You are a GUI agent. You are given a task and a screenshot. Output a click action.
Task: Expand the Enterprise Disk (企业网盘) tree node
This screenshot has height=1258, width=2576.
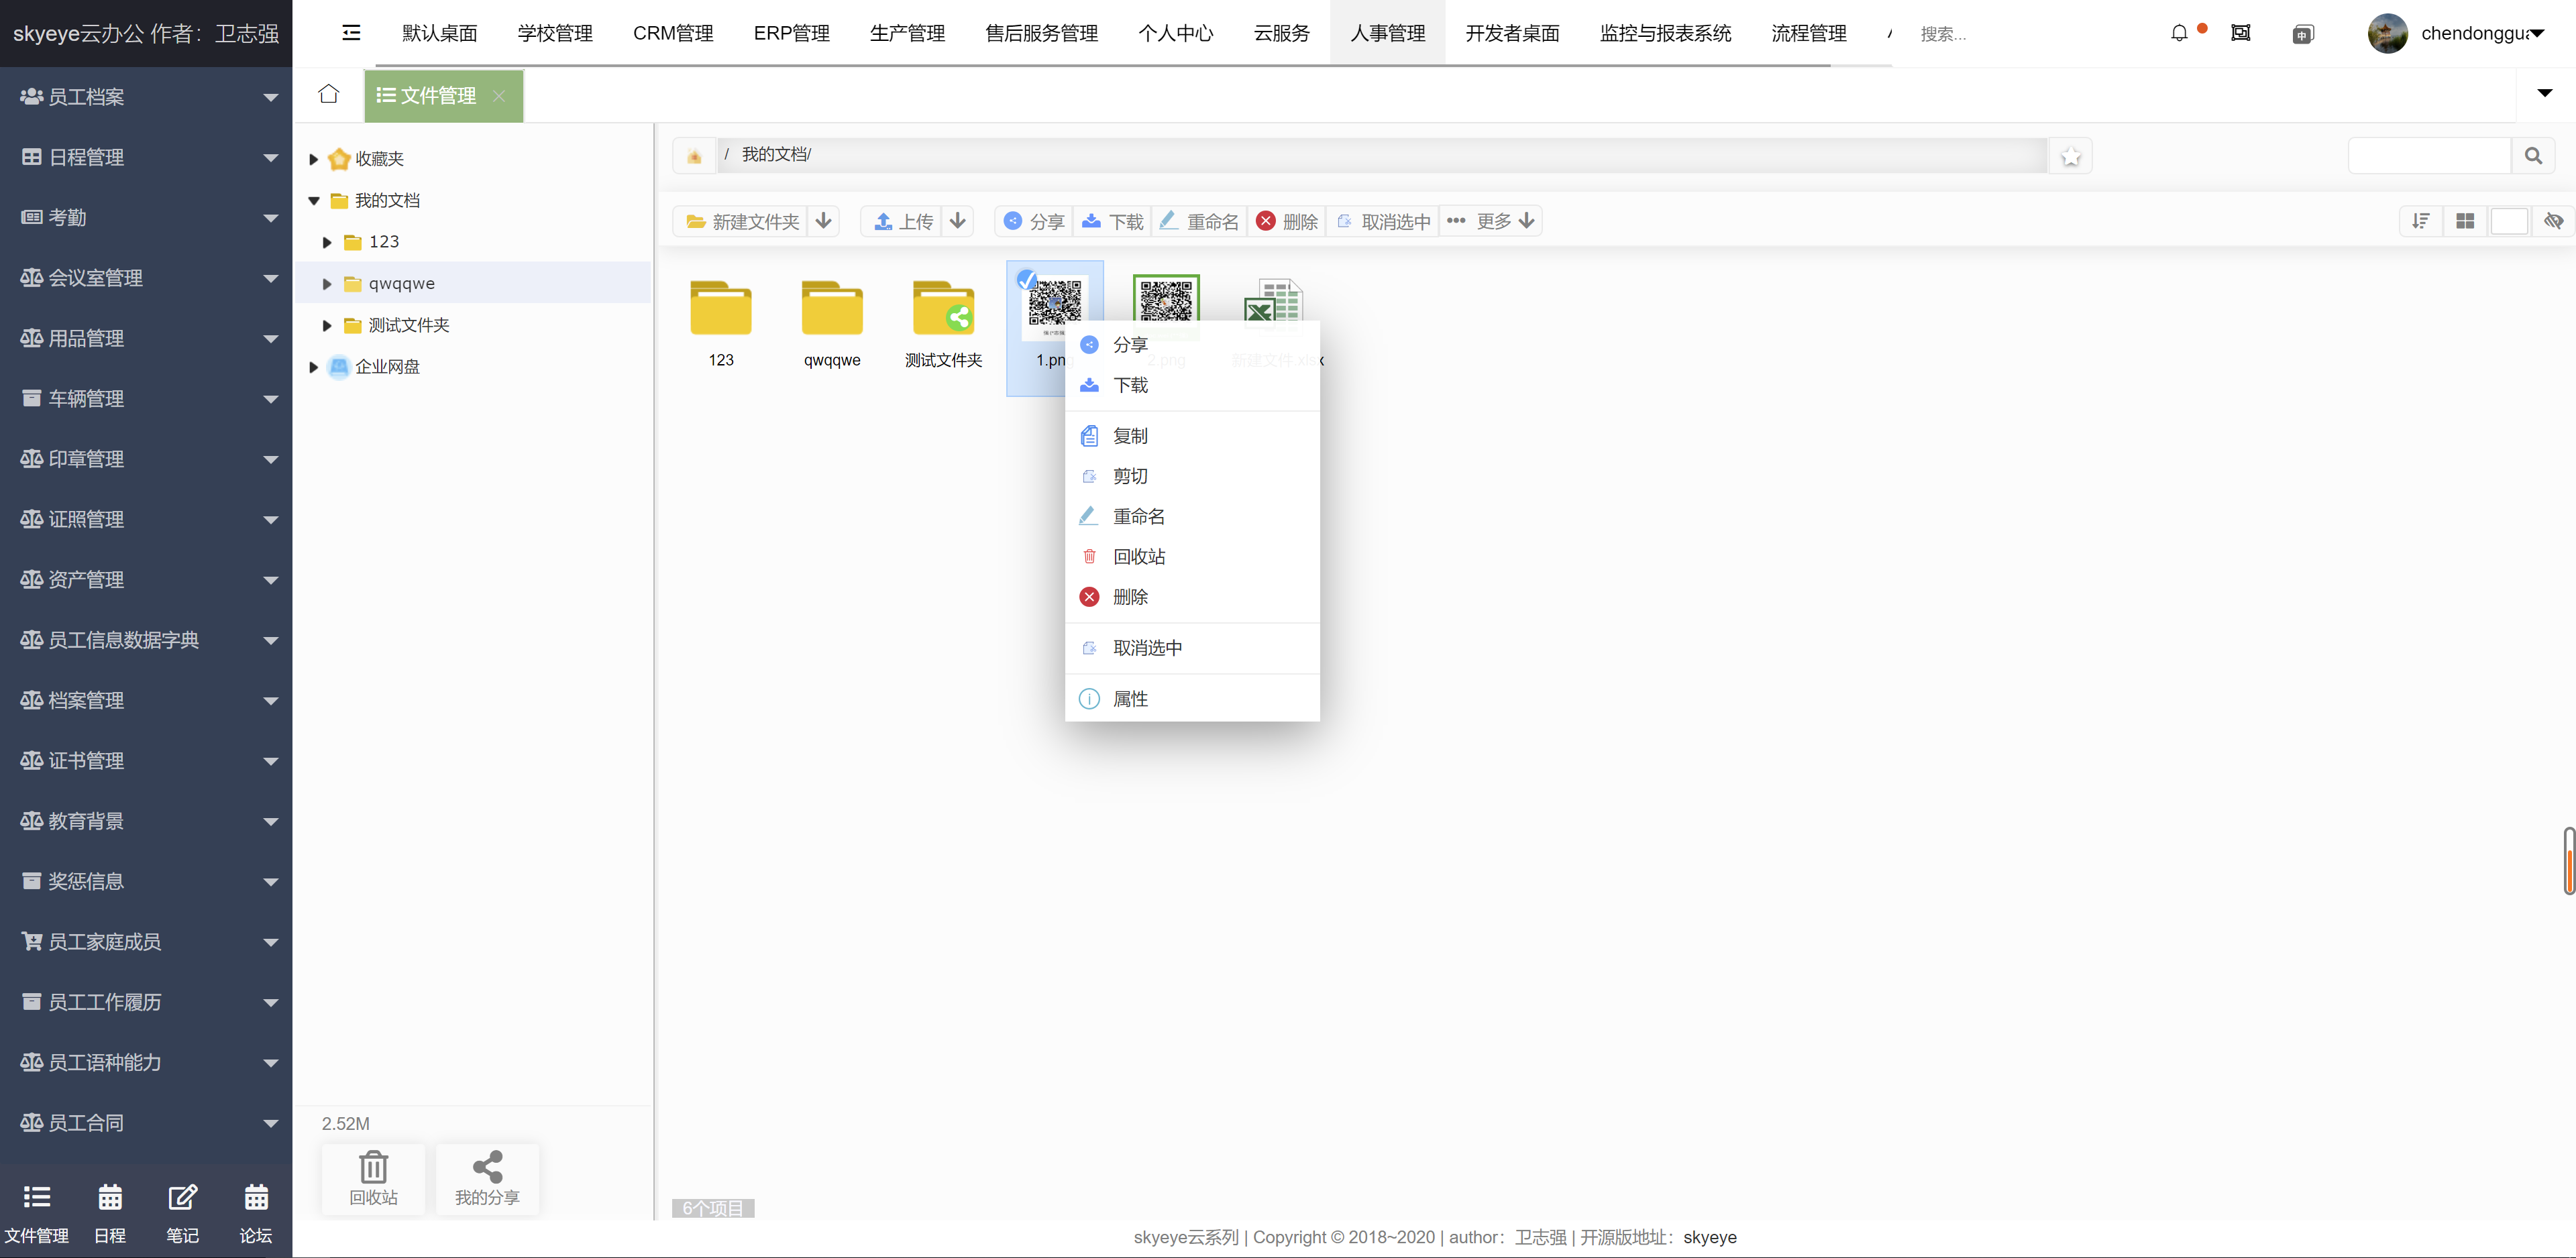(x=314, y=367)
